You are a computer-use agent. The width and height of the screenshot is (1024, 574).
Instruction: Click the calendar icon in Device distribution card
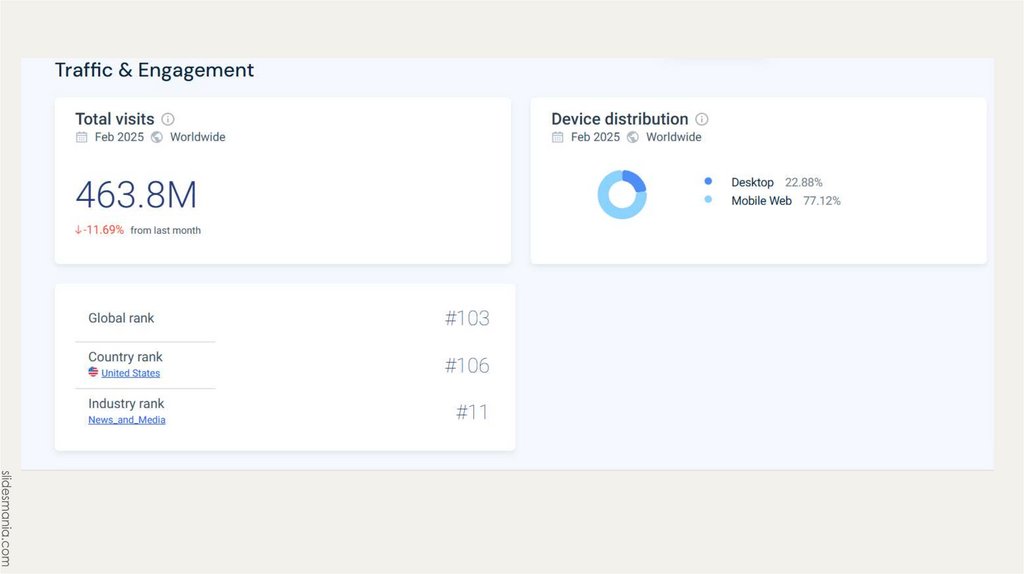[558, 137]
